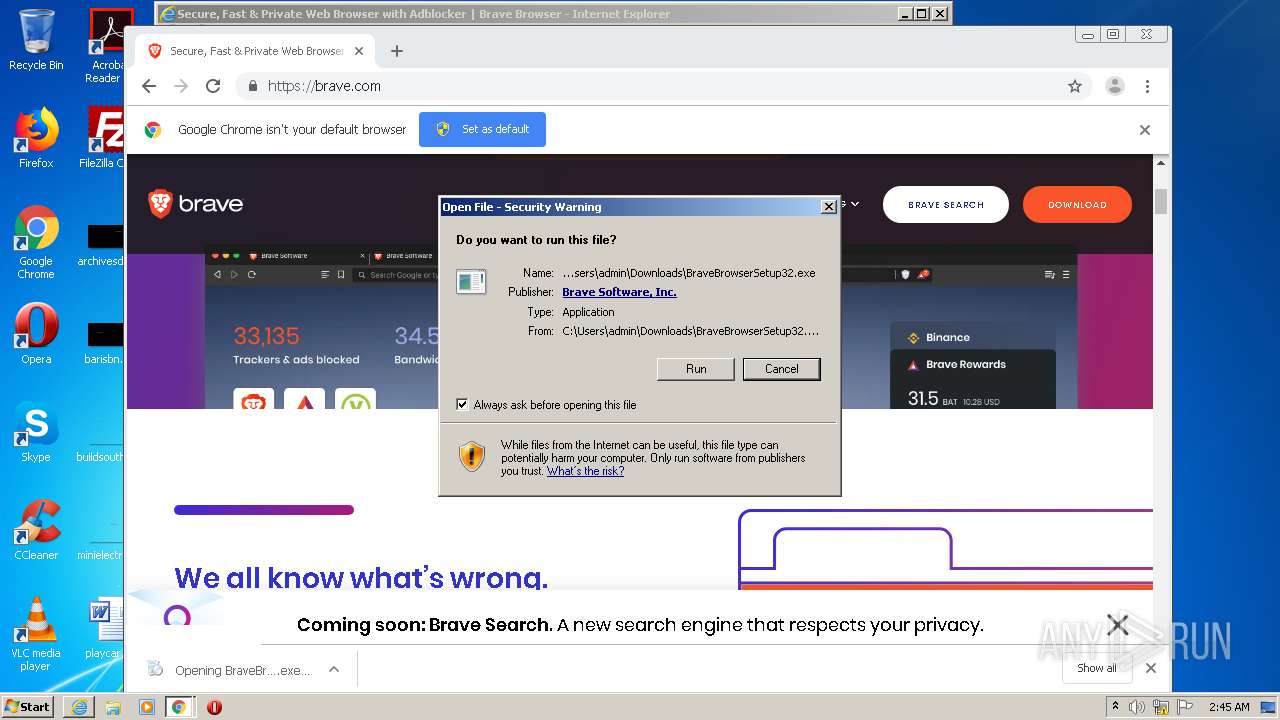Minimize the Chrome window
The width and height of the screenshot is (1280, 720).
(x=1087, y=35)
